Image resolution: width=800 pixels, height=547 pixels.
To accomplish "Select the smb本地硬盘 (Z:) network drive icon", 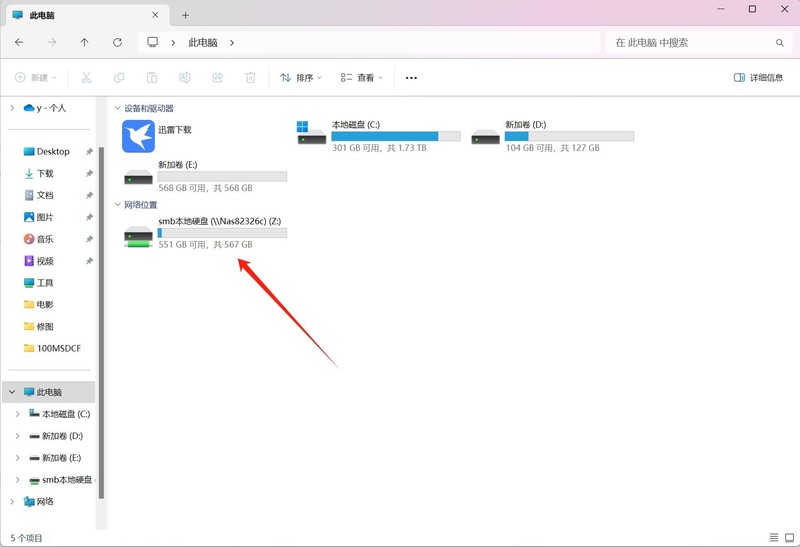I will [138, 237].
